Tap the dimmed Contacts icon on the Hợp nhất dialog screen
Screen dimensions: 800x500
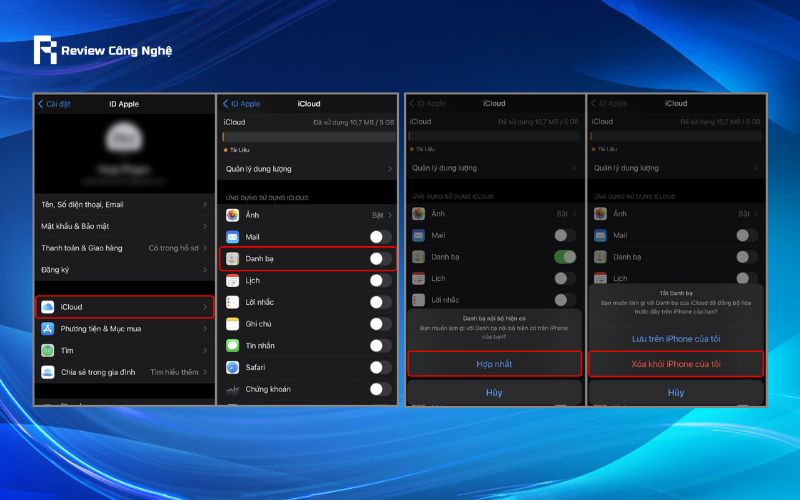click(418, 257)
